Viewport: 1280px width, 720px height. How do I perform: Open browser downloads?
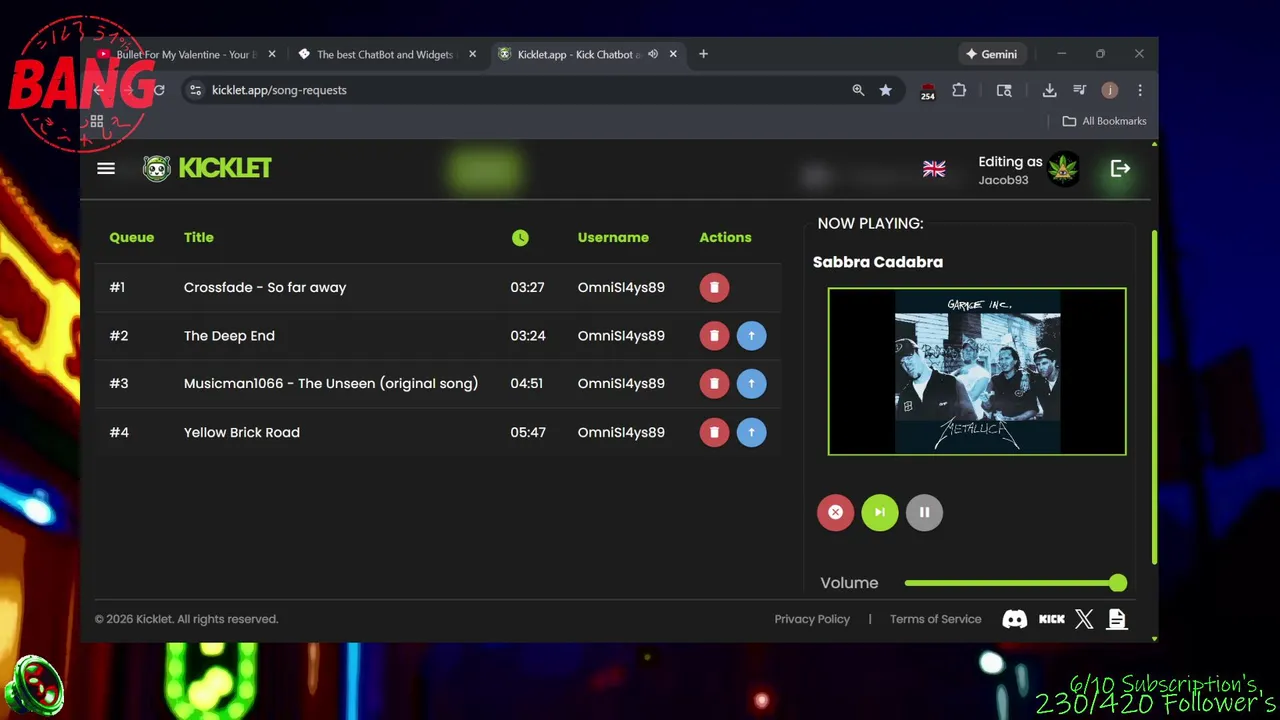coord(1049,90)
